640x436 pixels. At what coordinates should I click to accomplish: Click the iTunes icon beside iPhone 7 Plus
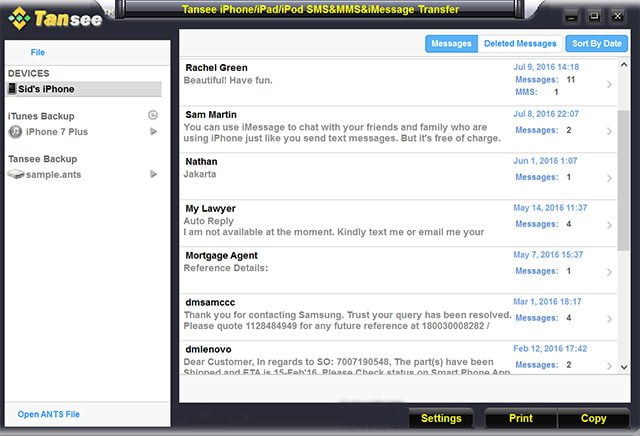[x=16, y=131]
